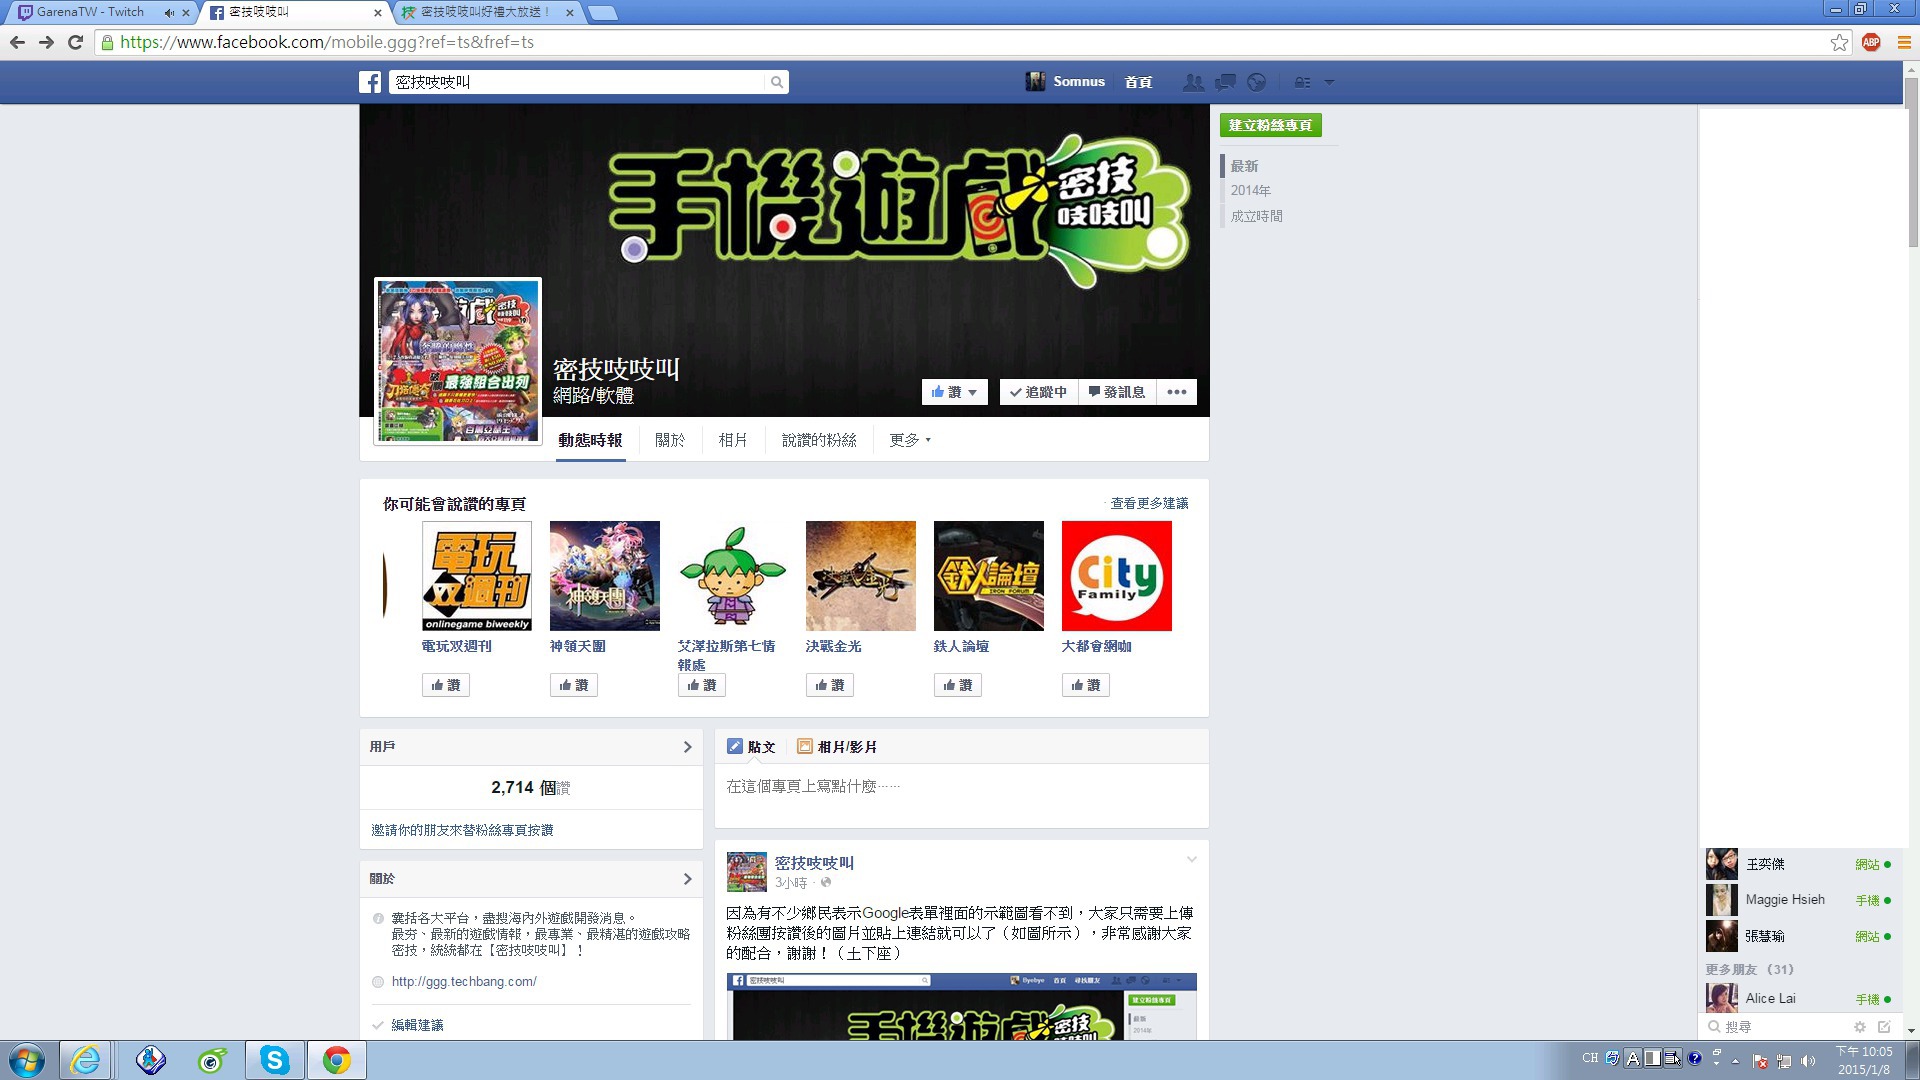The image size is (1920, 1080).
Task: Open friend requests icon
Action: pos(1192,82)
